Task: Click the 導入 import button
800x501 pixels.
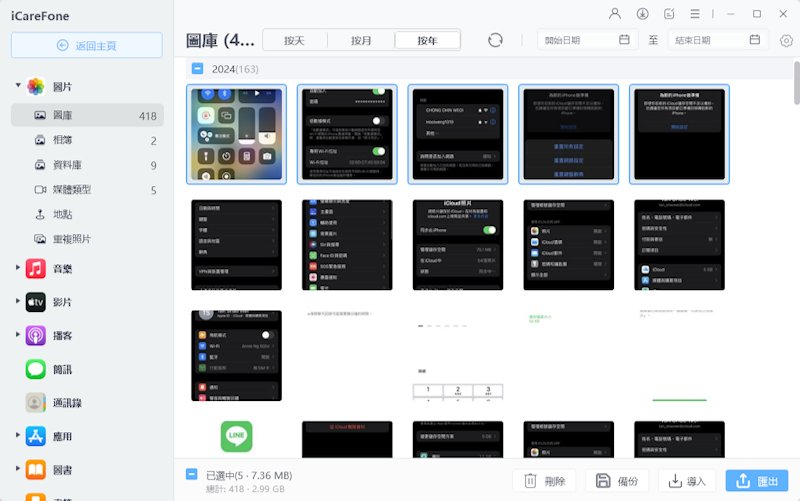Action: (687, 481)
